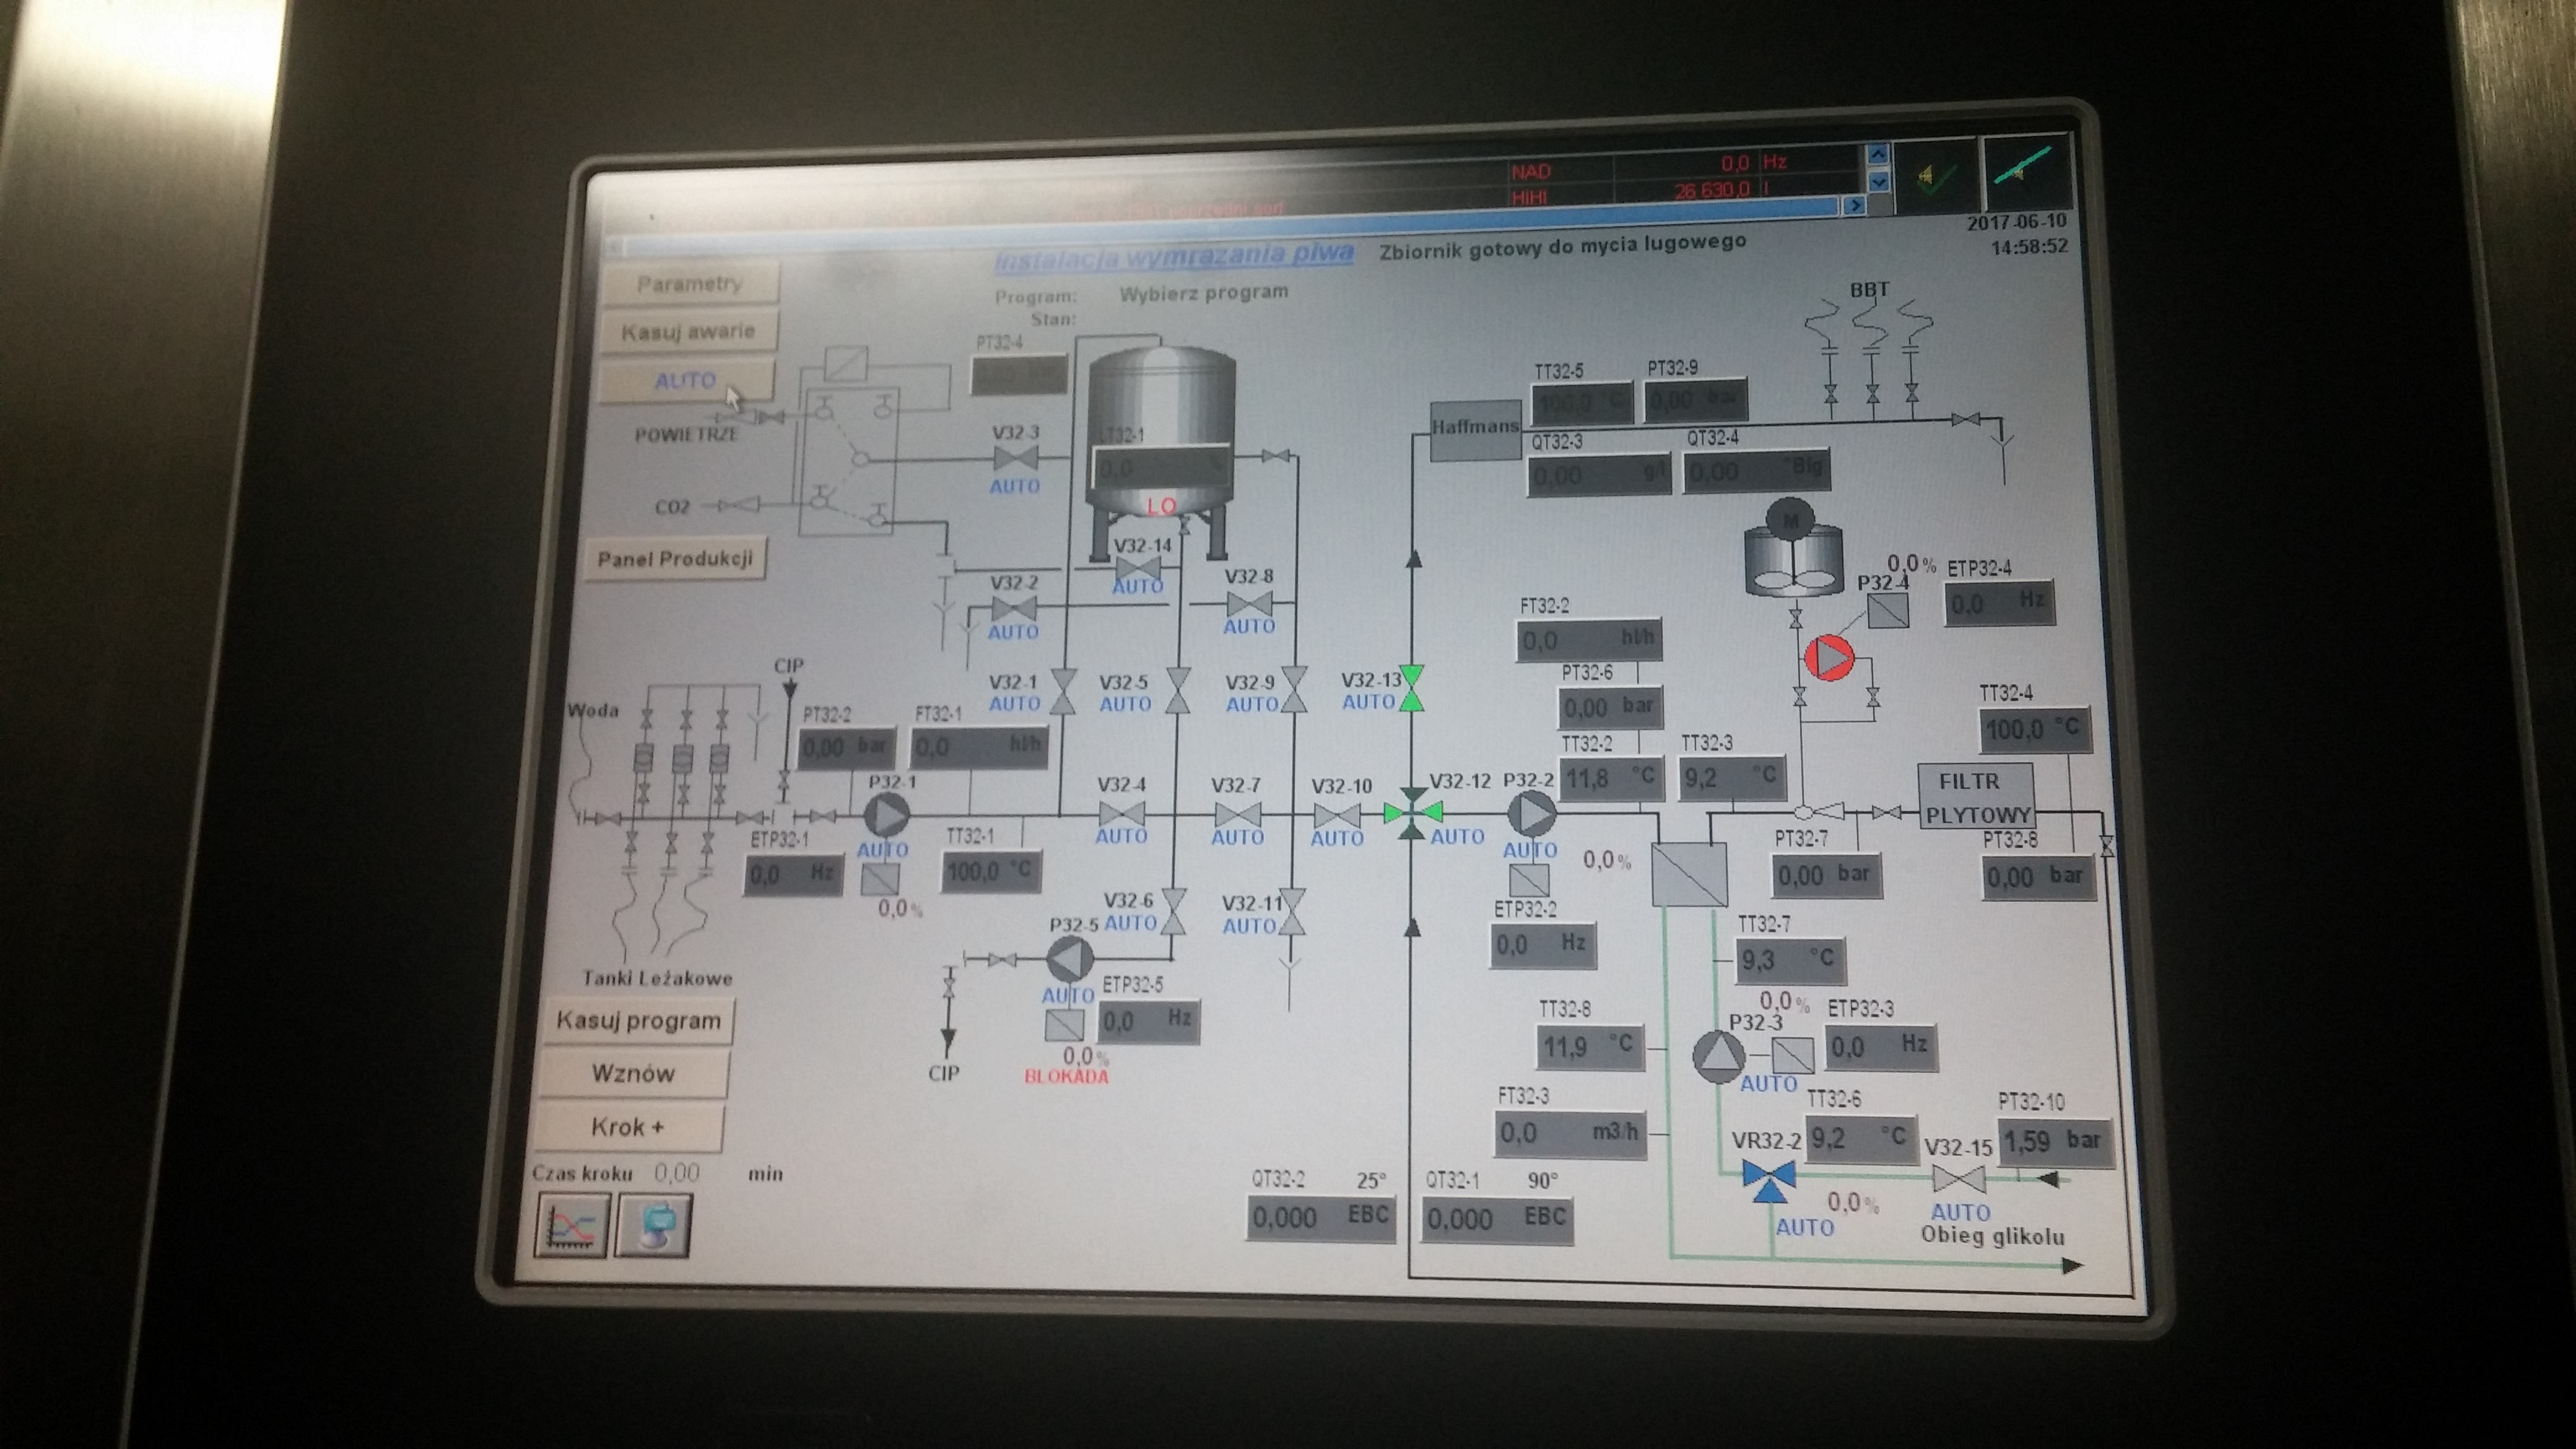Click alarm bar right arrow
Screen dimensions: 2576x1449
point(1853,205)
